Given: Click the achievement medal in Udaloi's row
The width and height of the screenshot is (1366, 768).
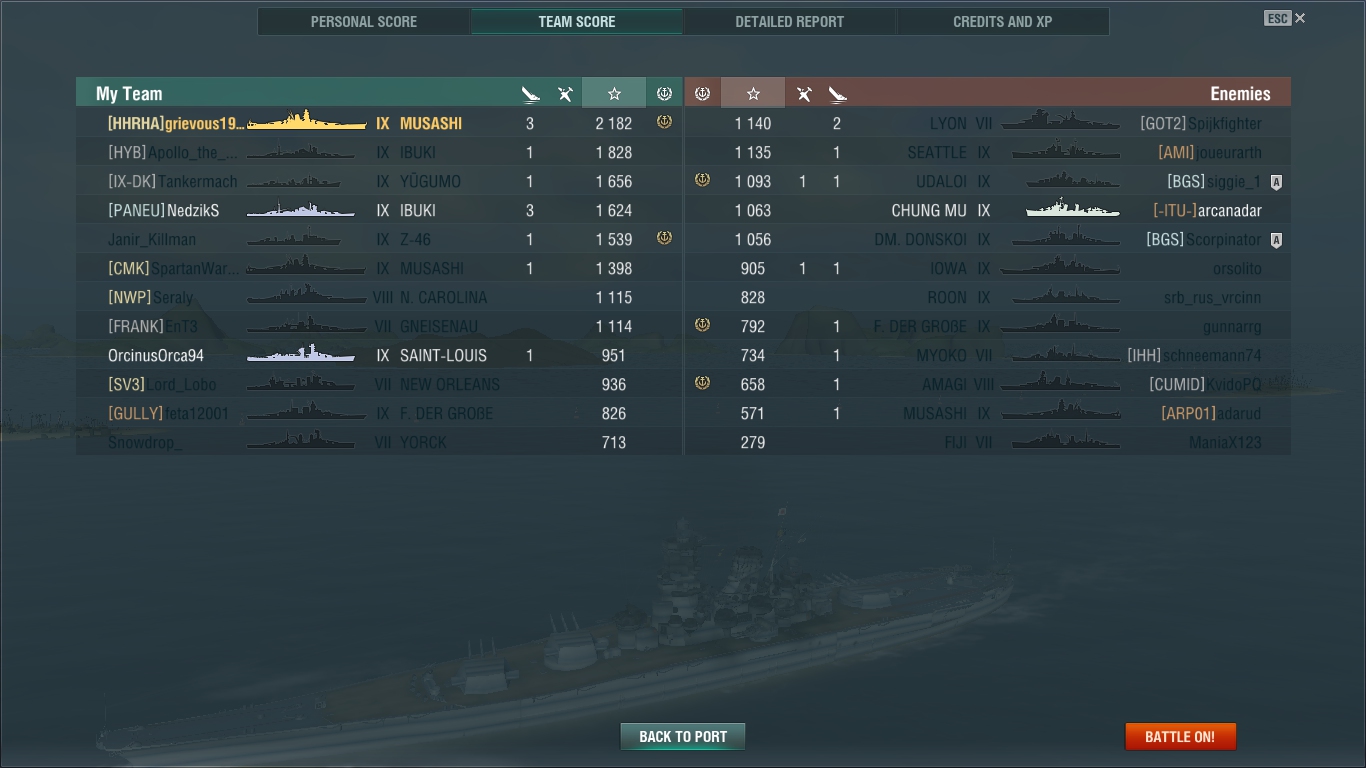Looking at the screenshot, I should click(x=702, y=180).
